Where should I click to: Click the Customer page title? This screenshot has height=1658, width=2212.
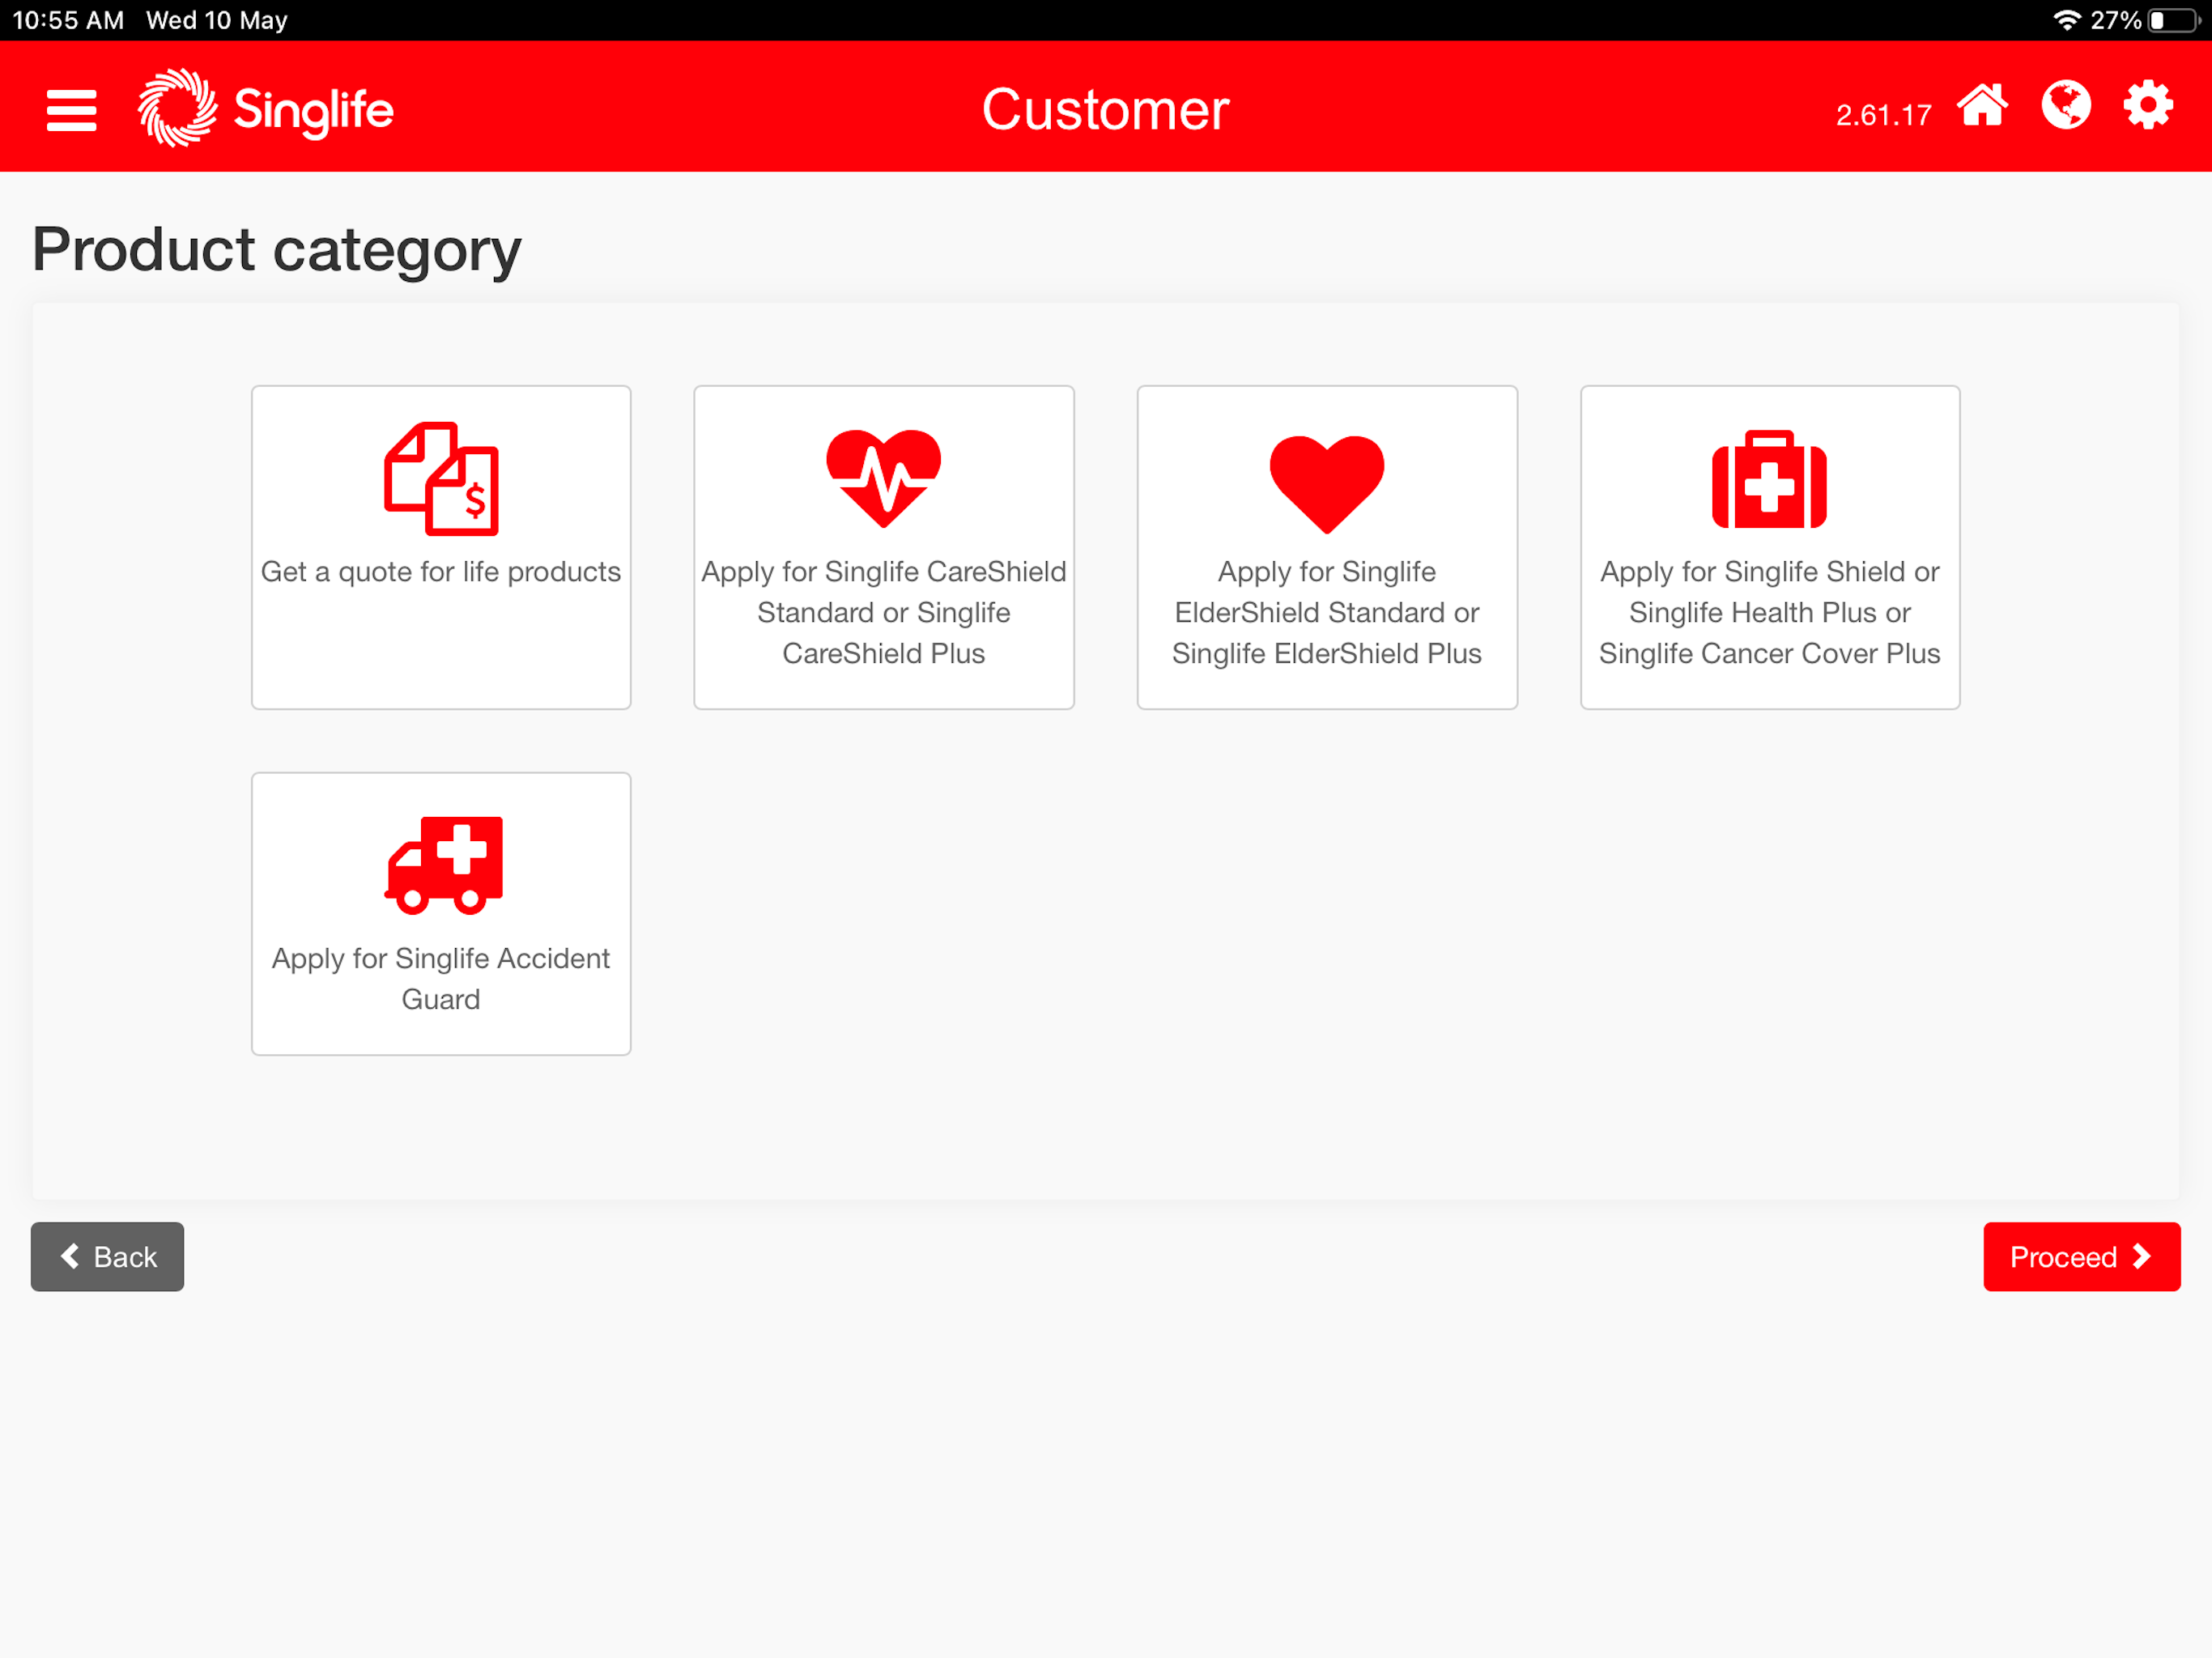(1105, 109)
